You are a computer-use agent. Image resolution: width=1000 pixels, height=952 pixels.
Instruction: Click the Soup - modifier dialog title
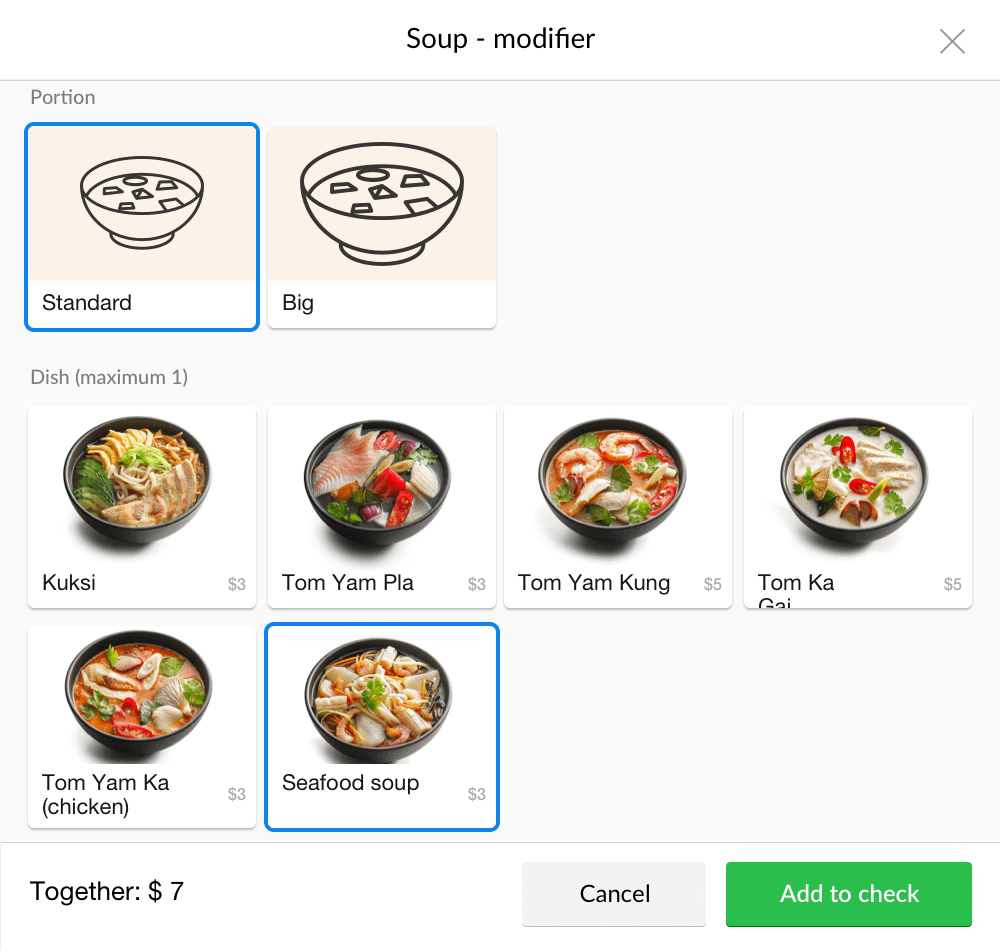click(x=500, y=40)
